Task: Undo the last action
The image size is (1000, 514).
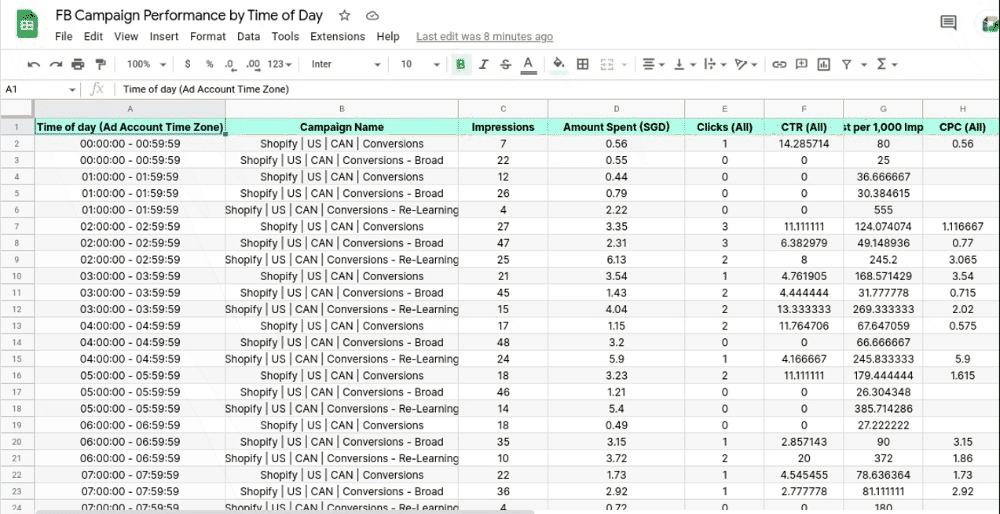Action: coord(34,64)
